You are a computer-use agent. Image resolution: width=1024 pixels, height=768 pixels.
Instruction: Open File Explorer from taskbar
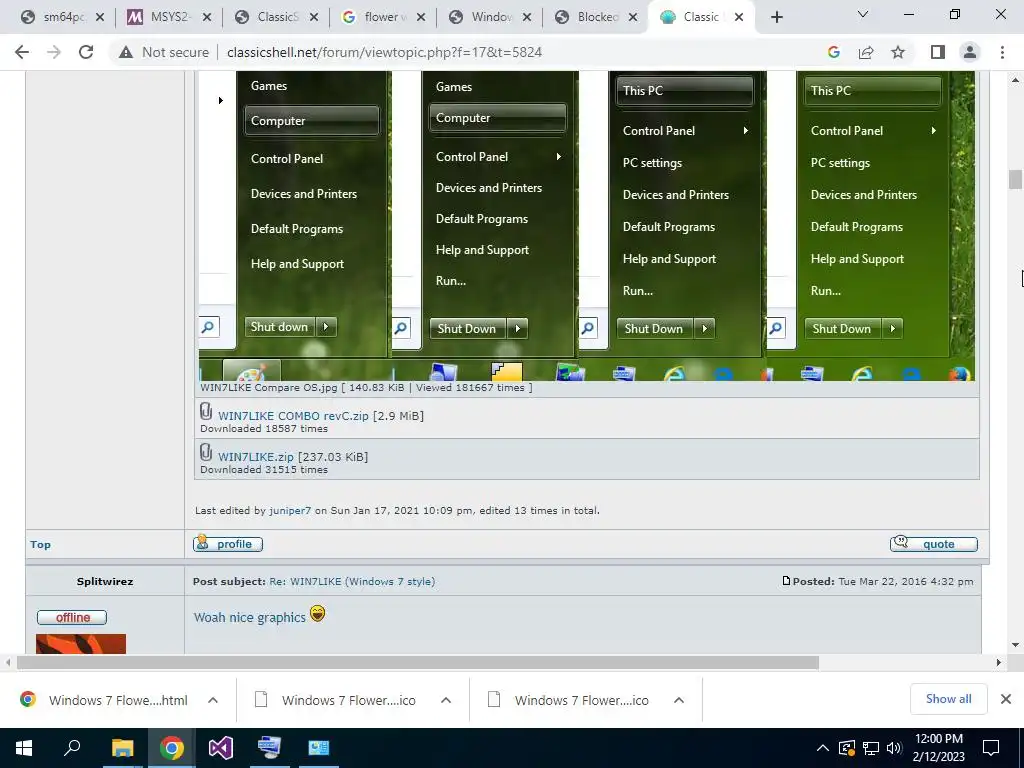coord(122,748)
